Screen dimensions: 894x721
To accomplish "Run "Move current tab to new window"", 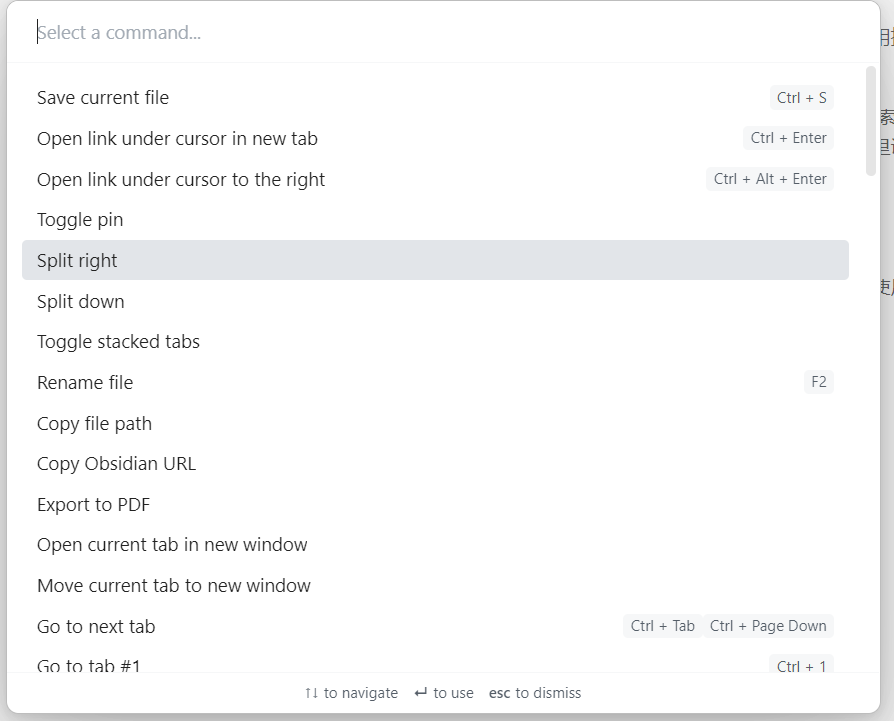I will 174,585.
